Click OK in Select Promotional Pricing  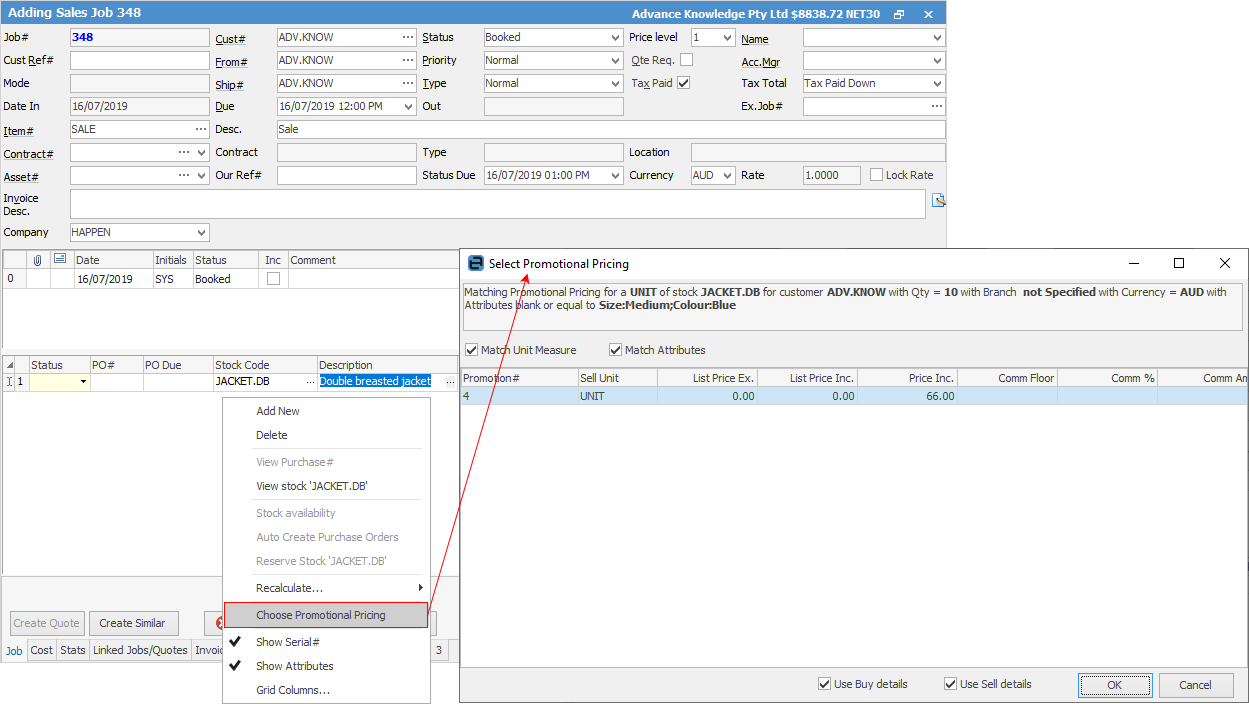(x=1114, y=685)
